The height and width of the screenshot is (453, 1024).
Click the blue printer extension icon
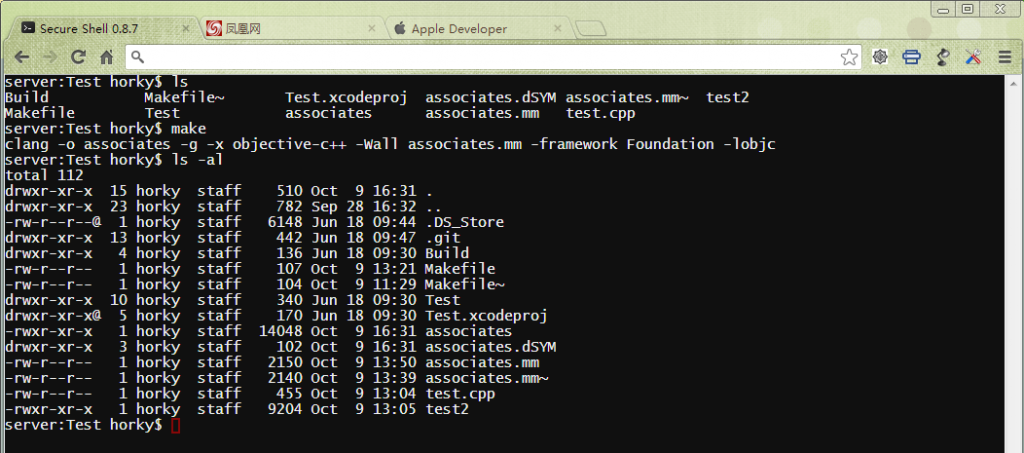(x=912, y=57)
